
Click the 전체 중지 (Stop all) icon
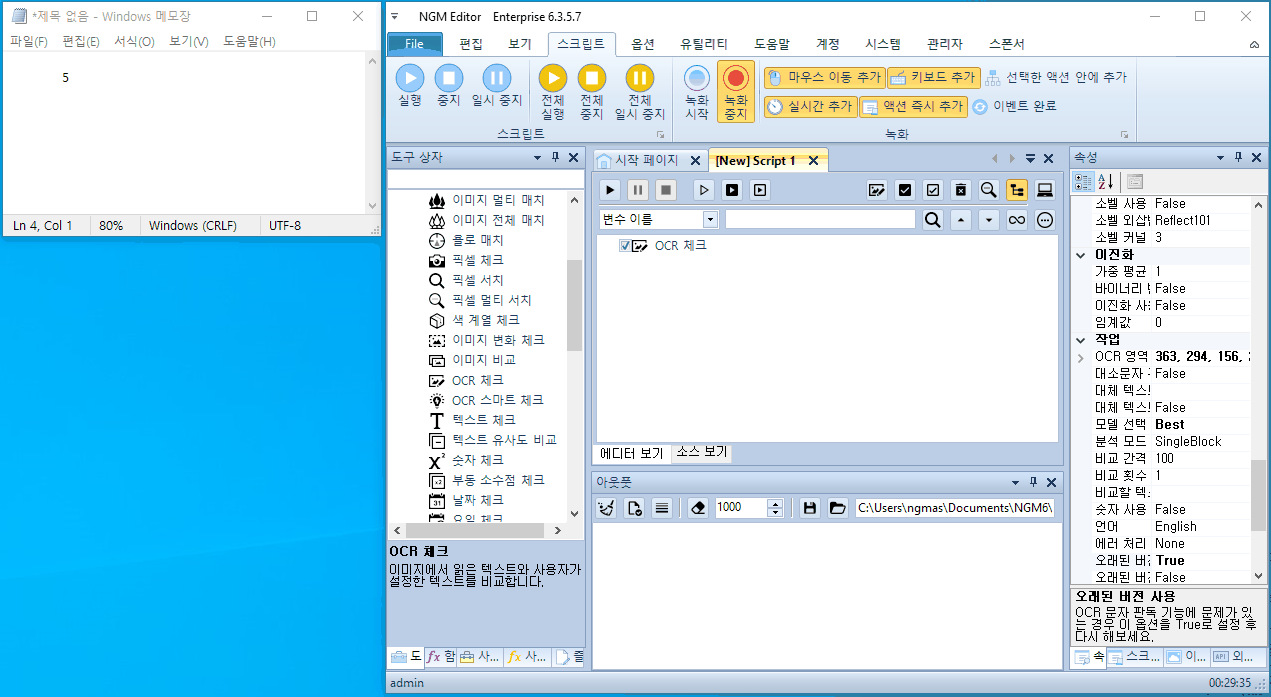coord(592,78)
